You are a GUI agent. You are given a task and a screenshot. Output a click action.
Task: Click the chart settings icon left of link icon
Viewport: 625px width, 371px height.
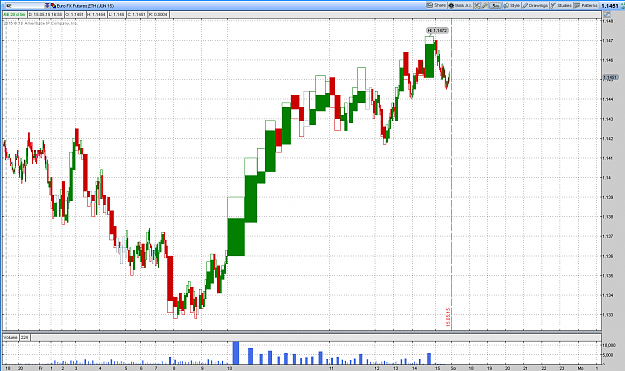tap(477, 6)
